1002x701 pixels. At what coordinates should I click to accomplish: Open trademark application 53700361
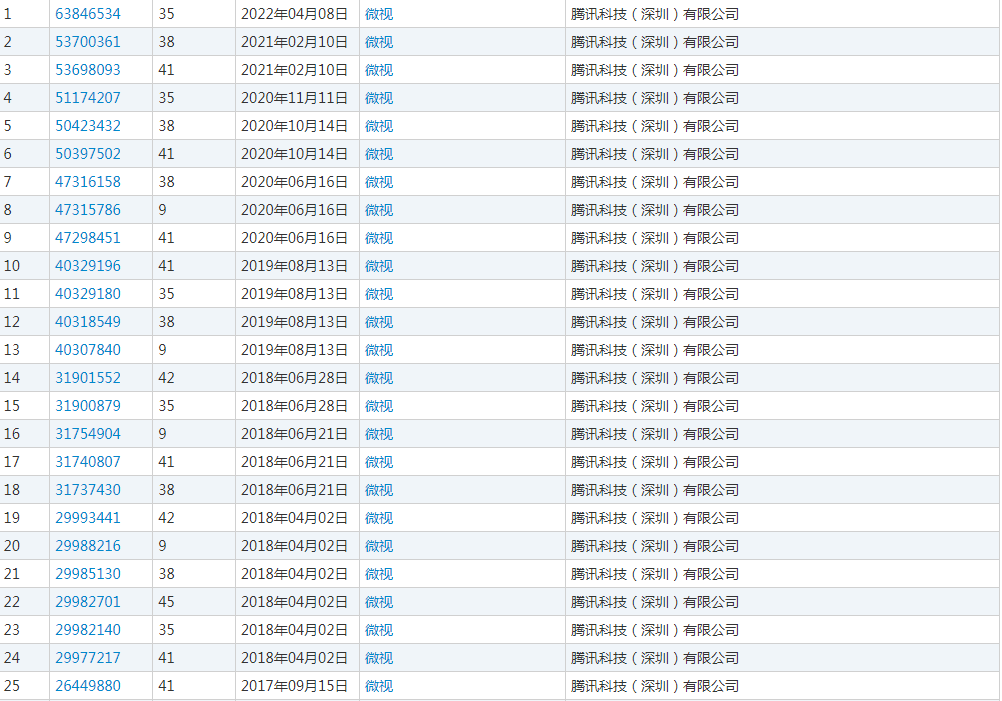[x=88, y=42]
